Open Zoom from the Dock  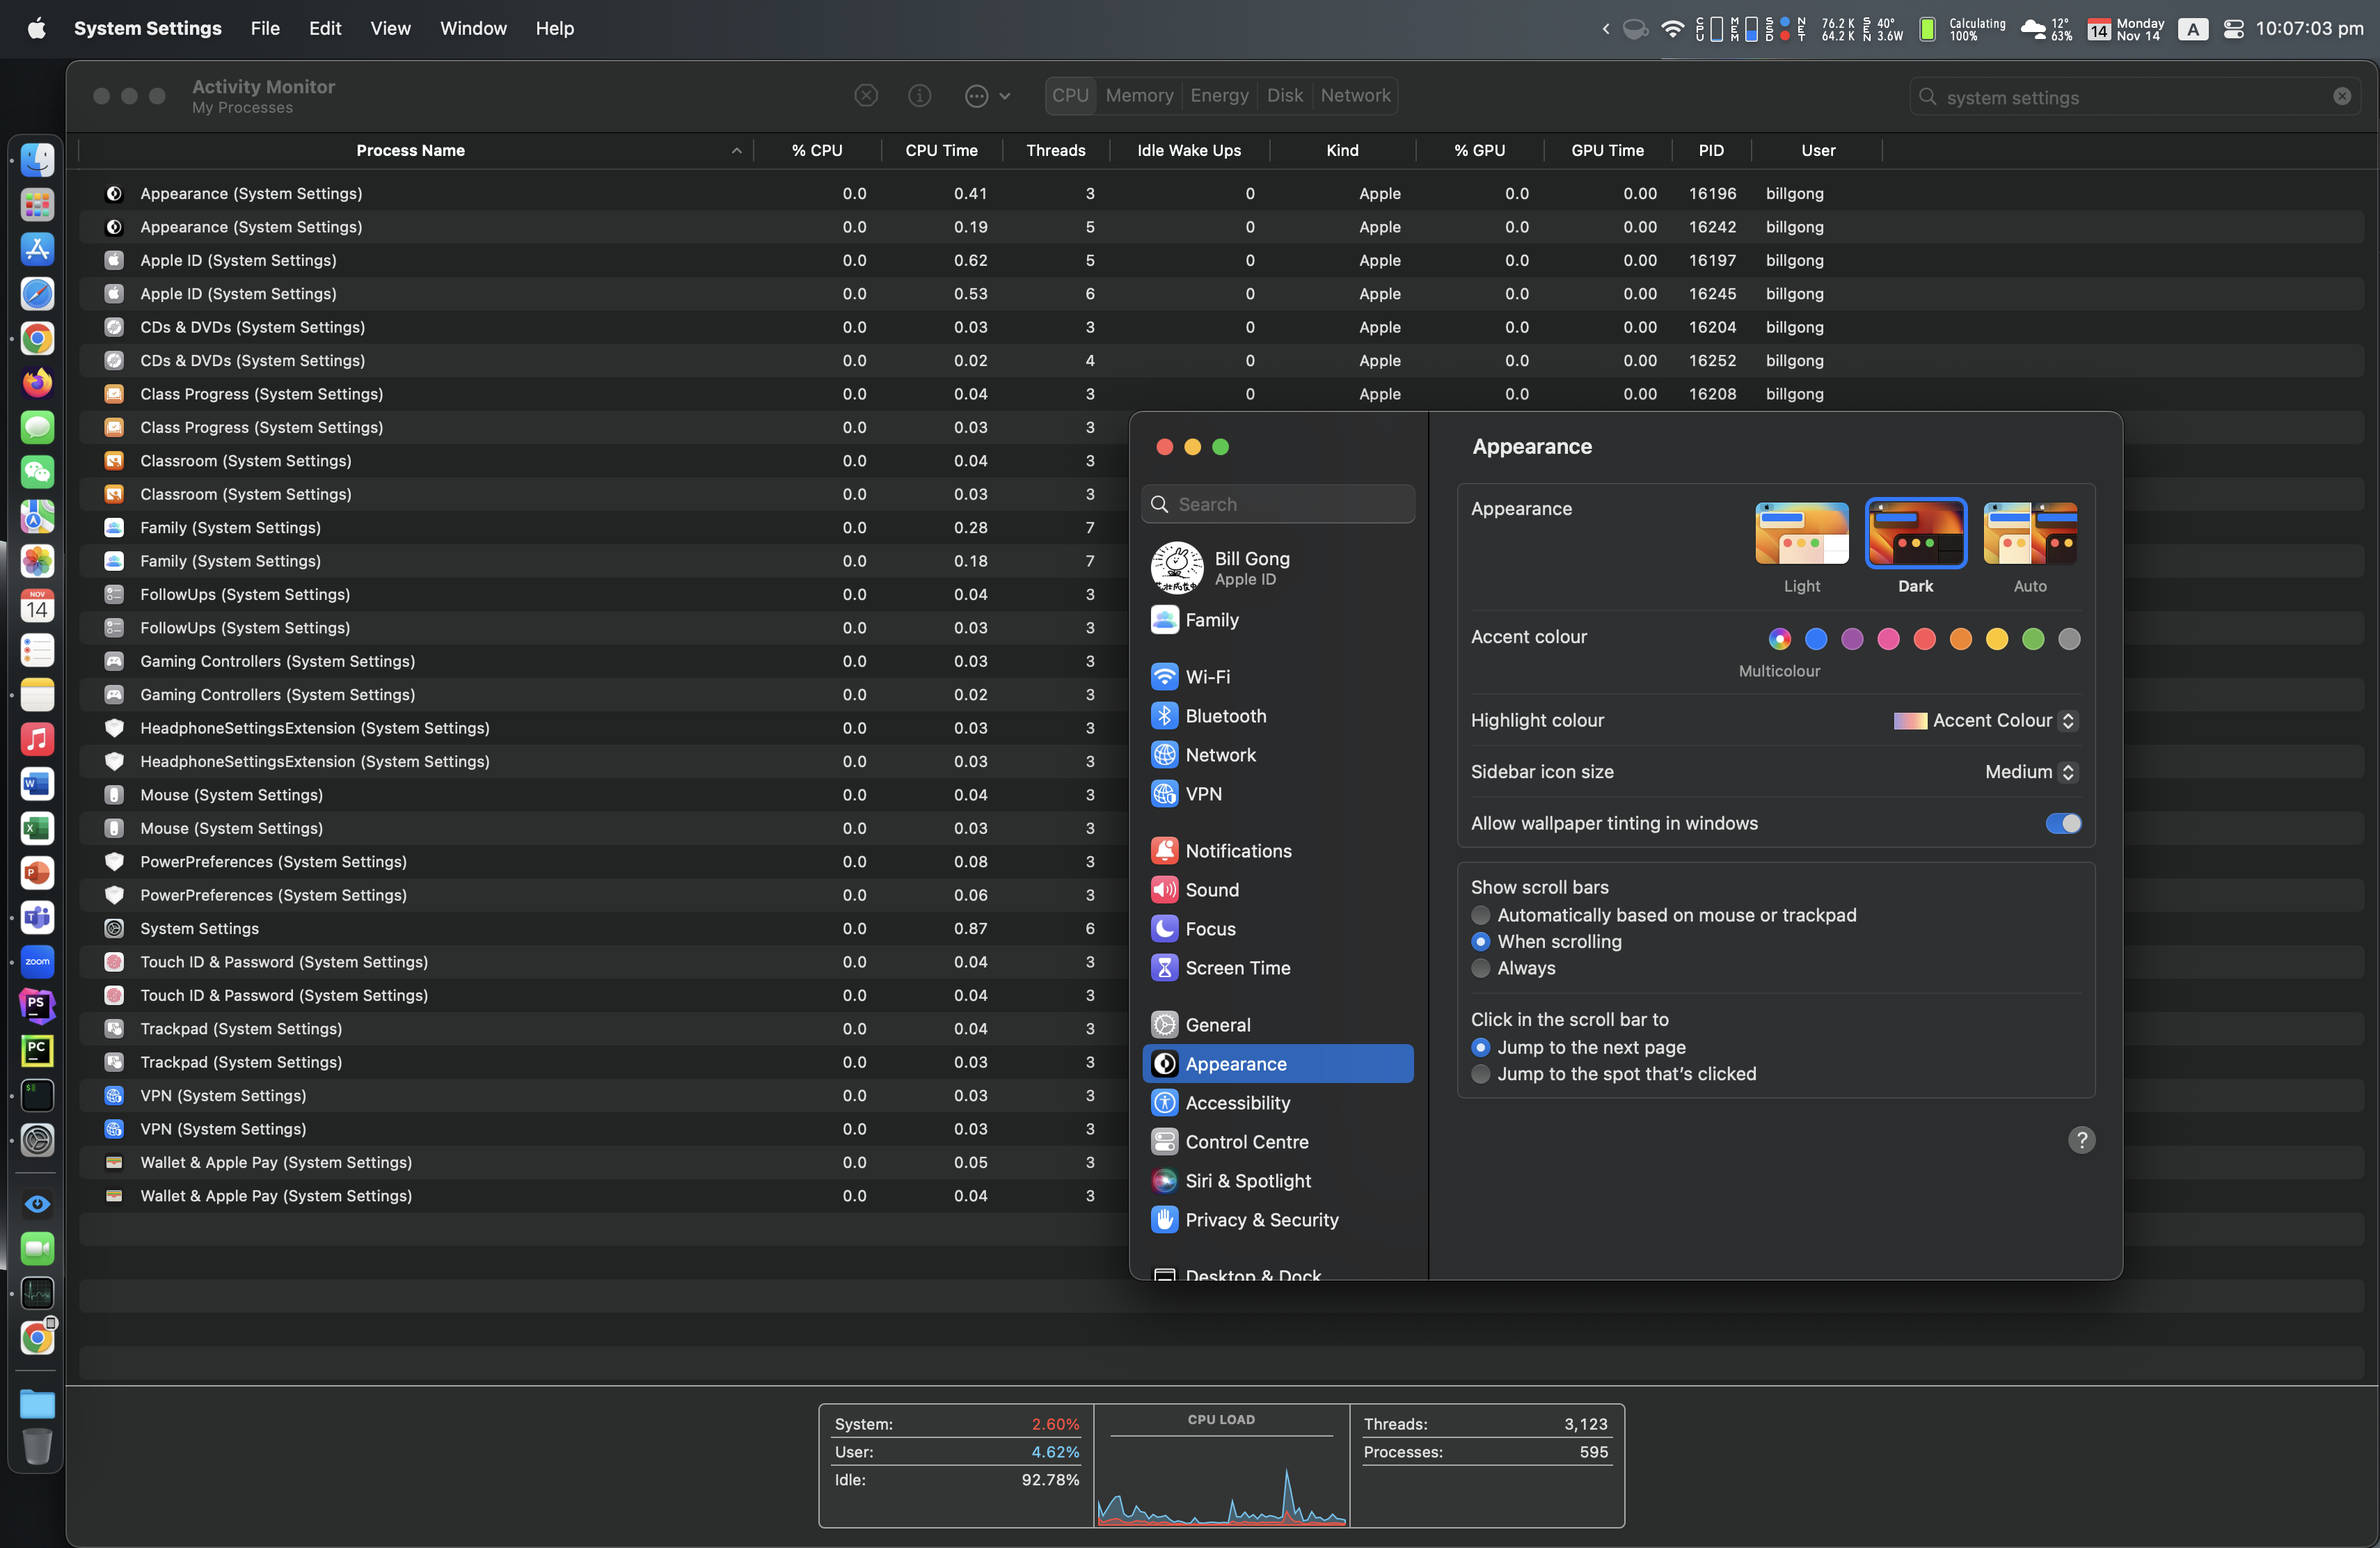coord(37,962)
